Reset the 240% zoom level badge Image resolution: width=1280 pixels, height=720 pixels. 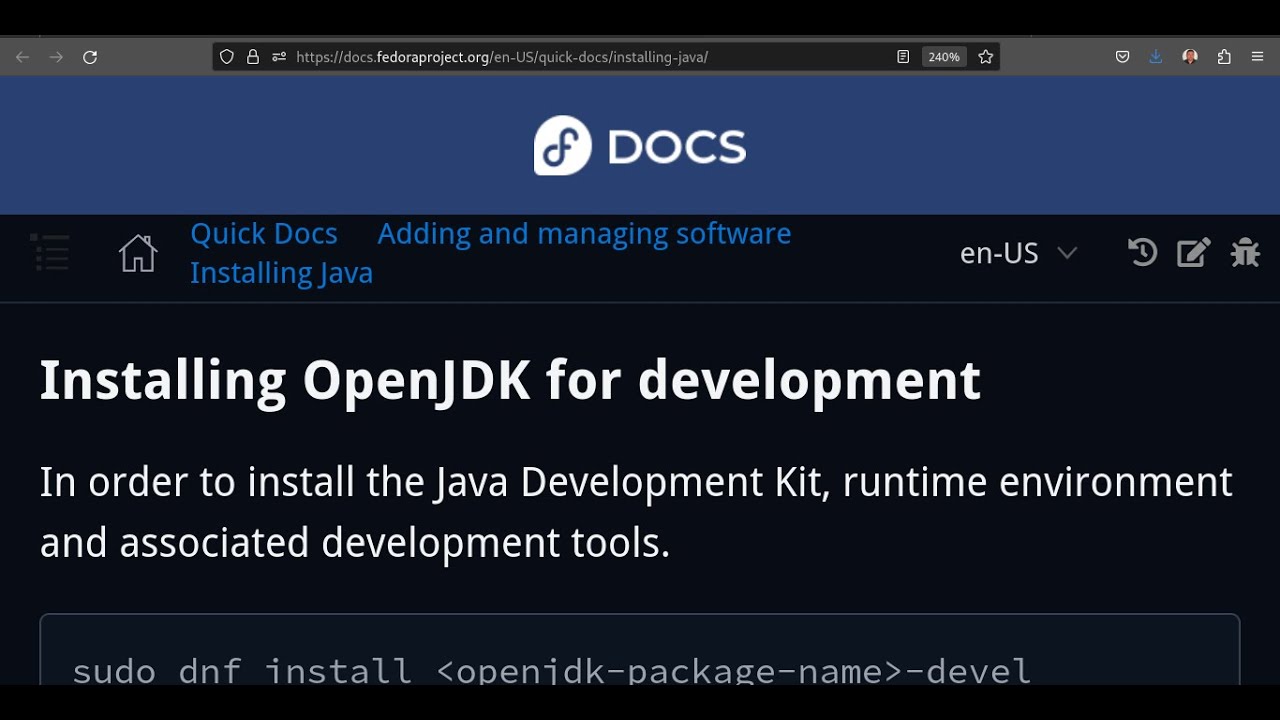pyautogui.click(x=944, y=57)
